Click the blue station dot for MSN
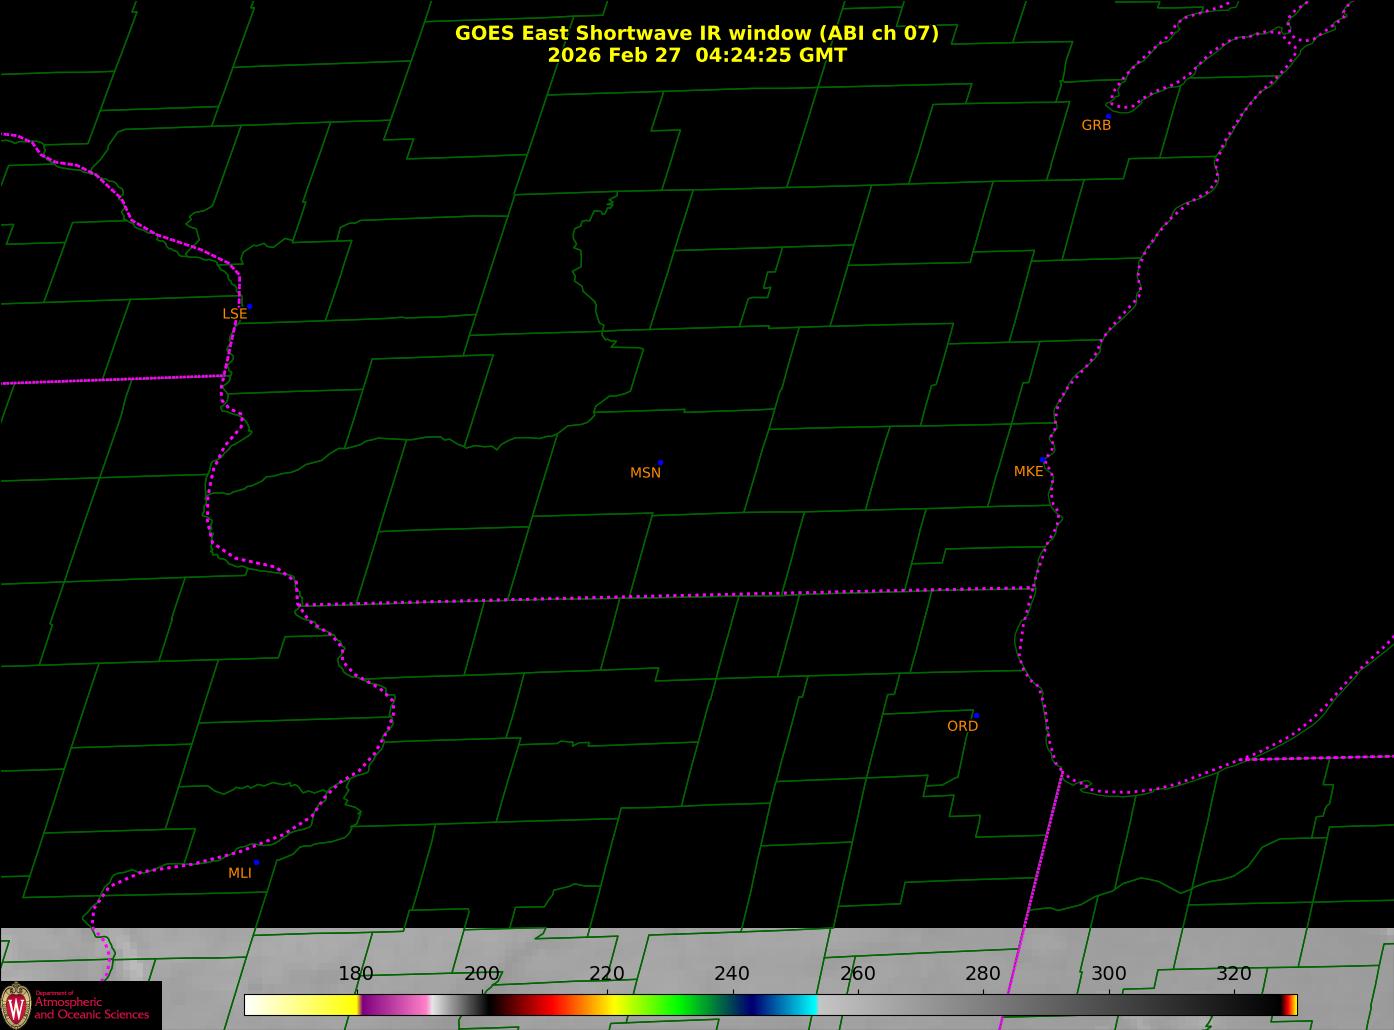The height and width of the screenshot is (1030, 1394). pos(660,463)
